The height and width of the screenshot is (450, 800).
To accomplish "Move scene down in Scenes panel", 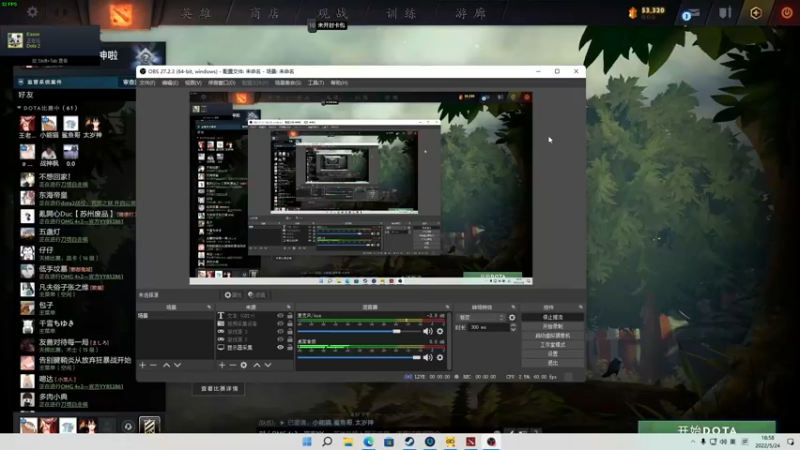I will [178, 365].
